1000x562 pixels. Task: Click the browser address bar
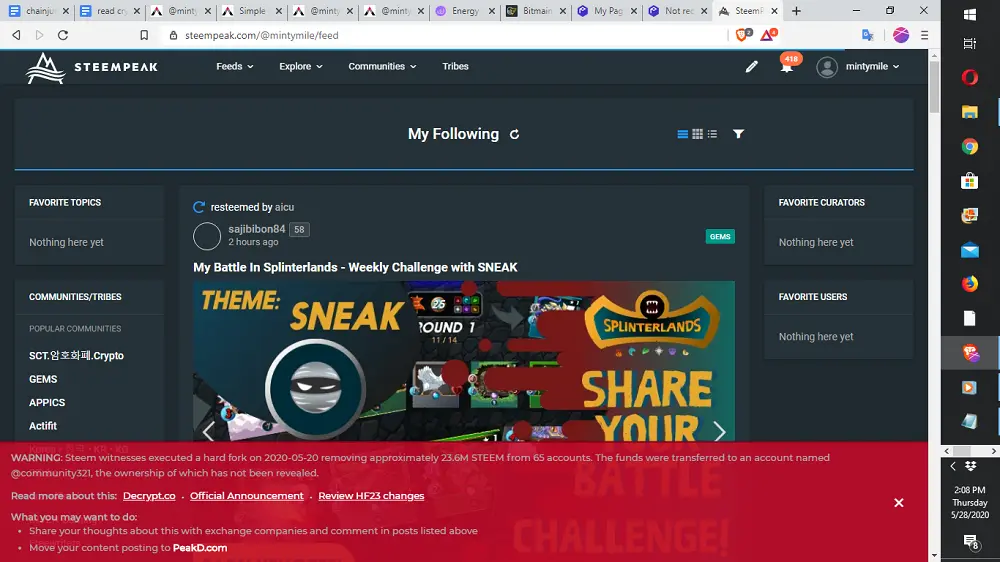click(446, 35)
